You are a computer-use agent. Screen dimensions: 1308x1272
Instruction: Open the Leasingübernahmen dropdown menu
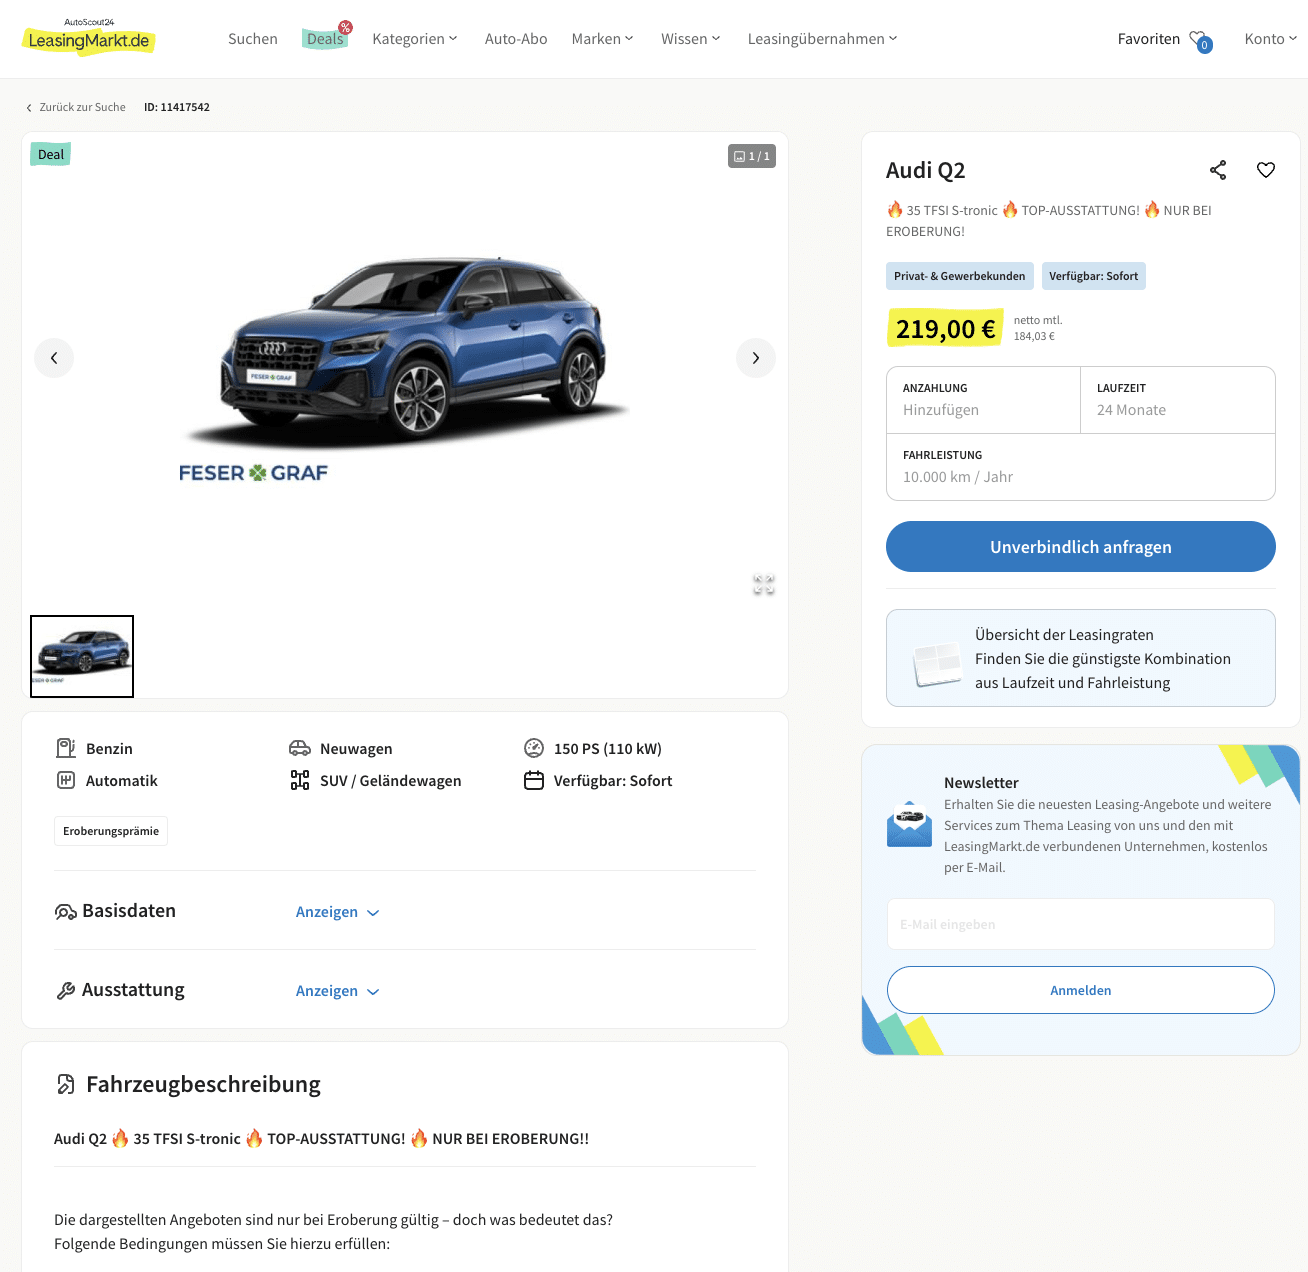pos(823,39)
